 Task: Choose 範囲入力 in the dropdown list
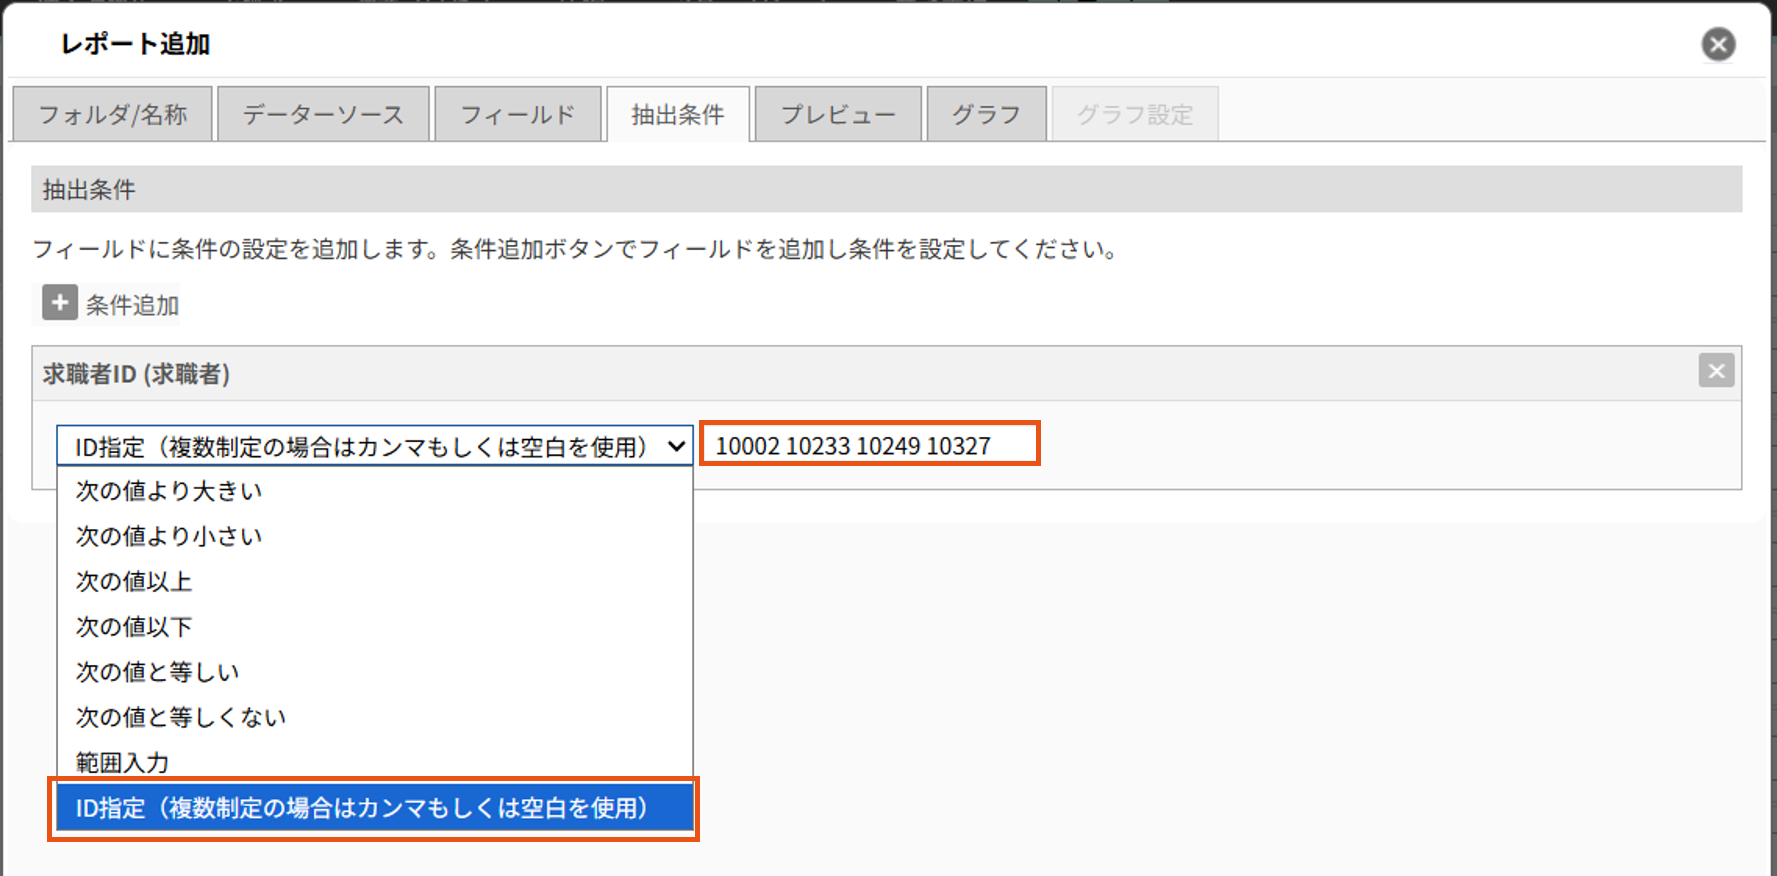(x=375, y=762)
